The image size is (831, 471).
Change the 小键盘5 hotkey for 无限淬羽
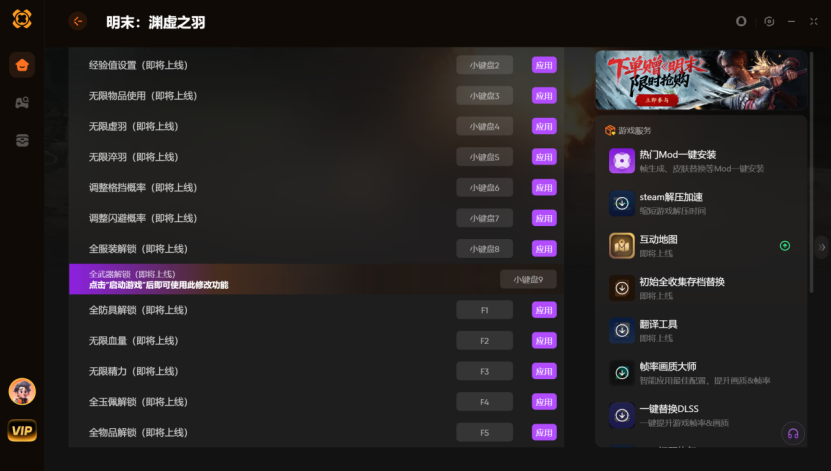[484, 157]
